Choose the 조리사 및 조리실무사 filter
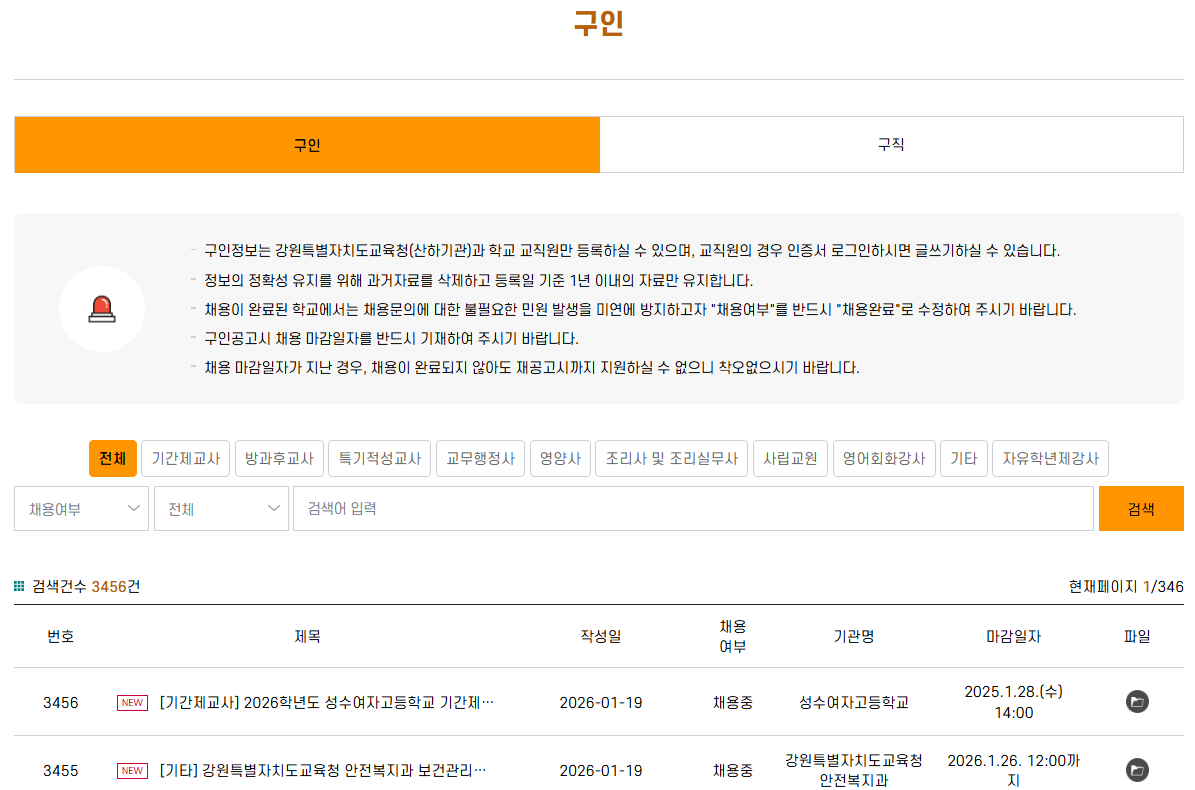The width and height of the screenshot is (1195, 790). click(x=671, y=458)
